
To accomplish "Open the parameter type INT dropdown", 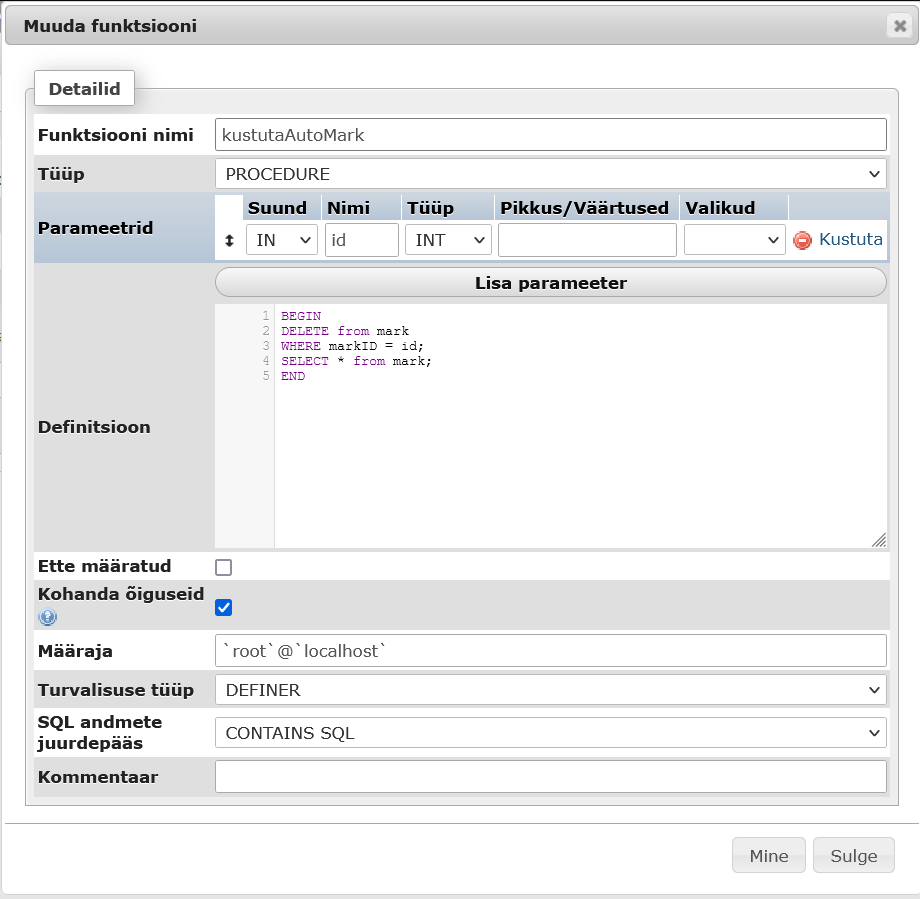I will tap(447, 240).
